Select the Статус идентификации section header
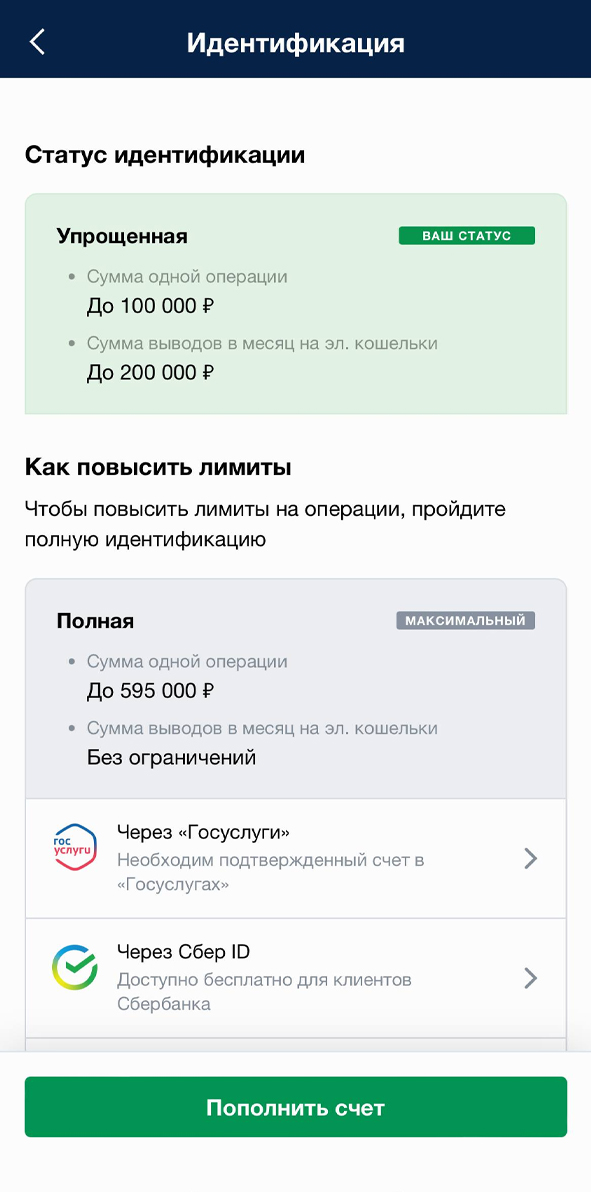This screenshot has width=591, height=1192. [164, 156]
